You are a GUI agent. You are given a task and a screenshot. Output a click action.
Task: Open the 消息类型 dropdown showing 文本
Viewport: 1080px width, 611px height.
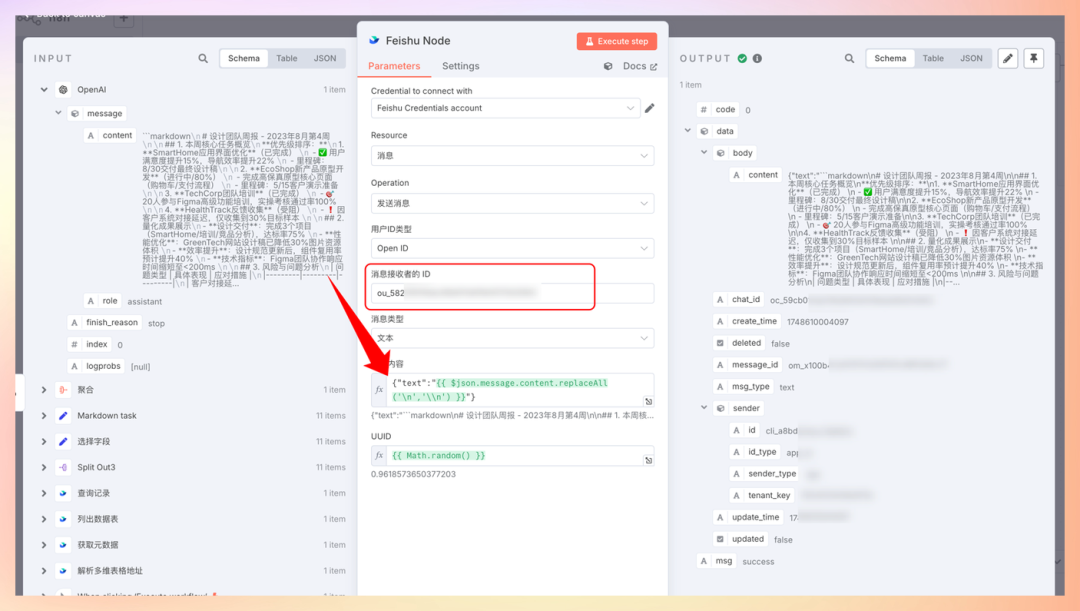coord(512,338)
